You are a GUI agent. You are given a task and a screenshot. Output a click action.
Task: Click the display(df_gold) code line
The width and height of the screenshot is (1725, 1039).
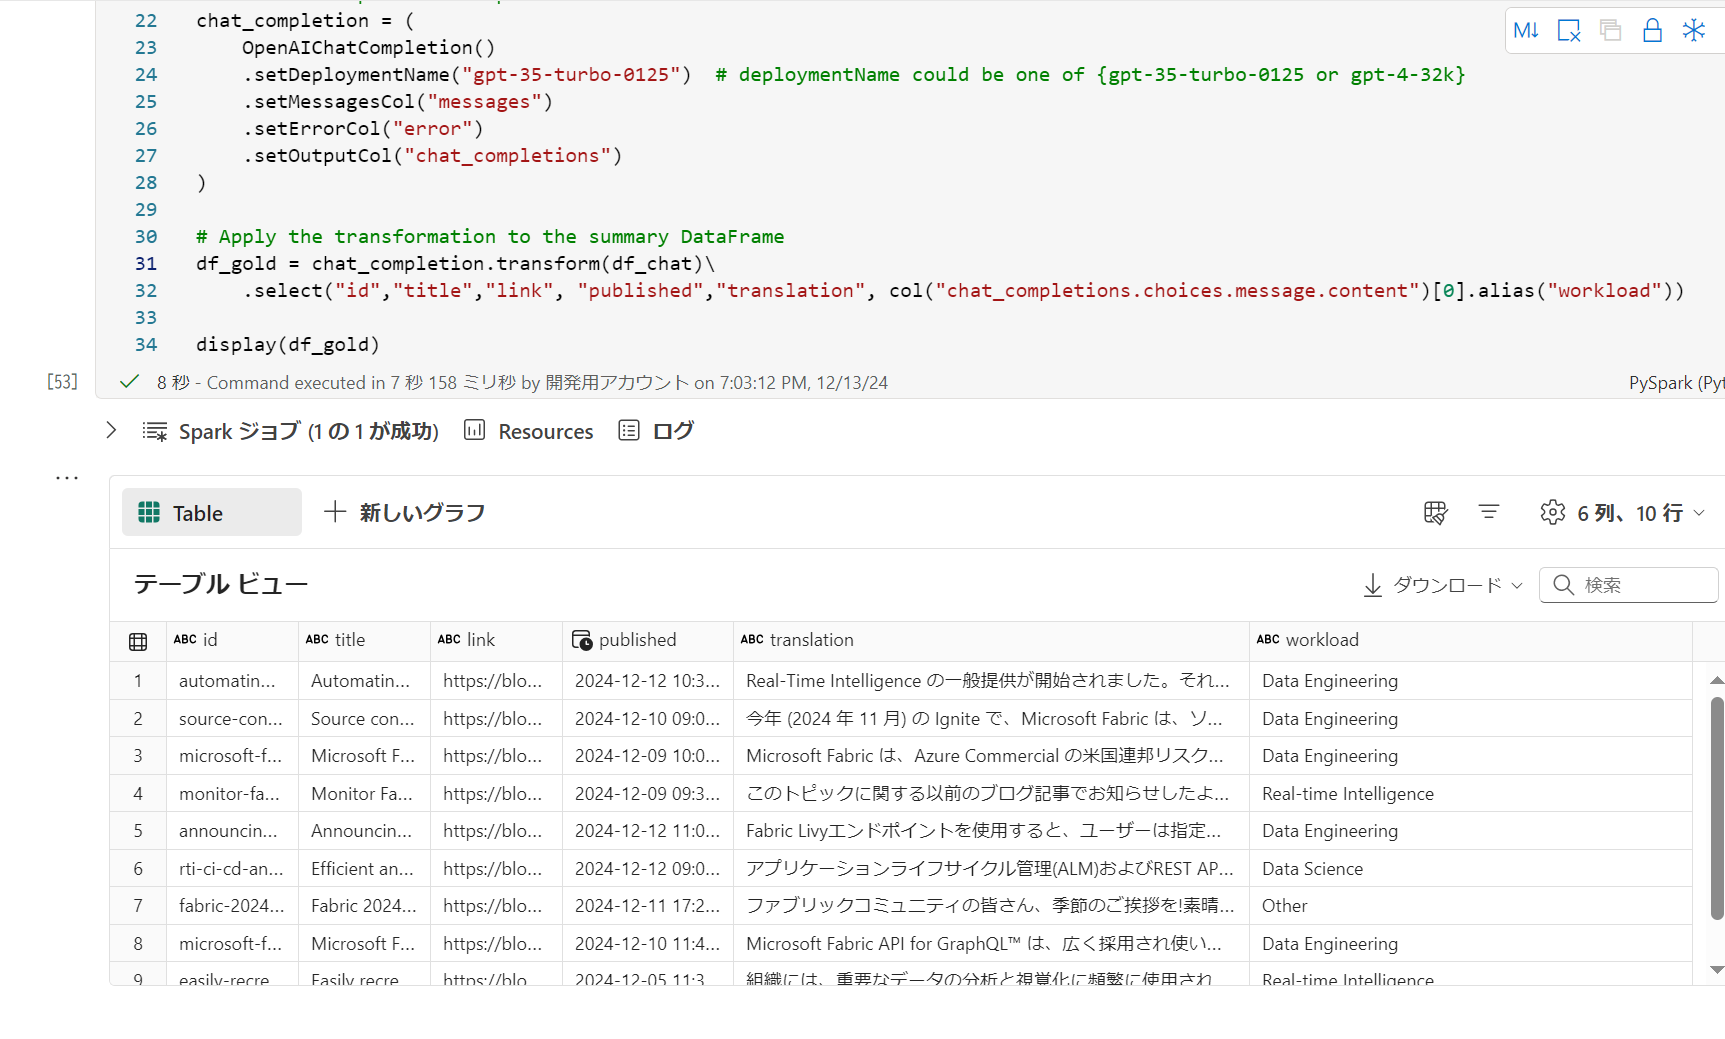click(288, 345)
